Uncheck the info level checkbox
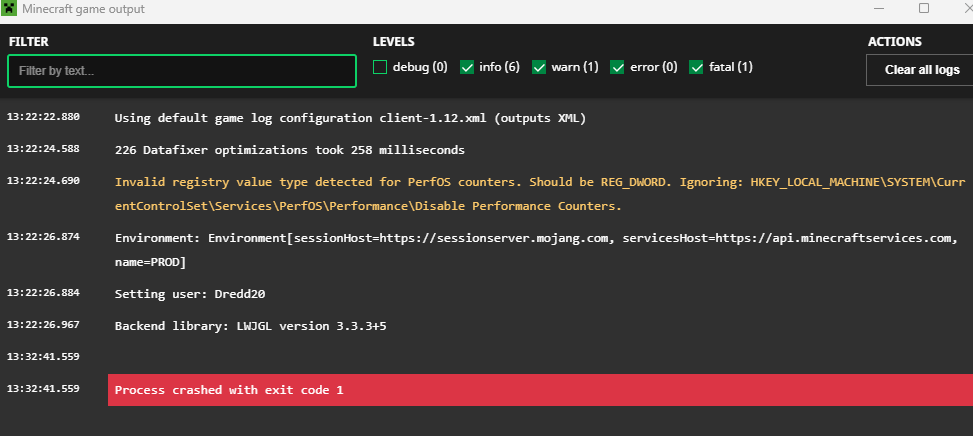Viewport: 973px width, 436px height. pyautogui.click(x=467, y=67)
